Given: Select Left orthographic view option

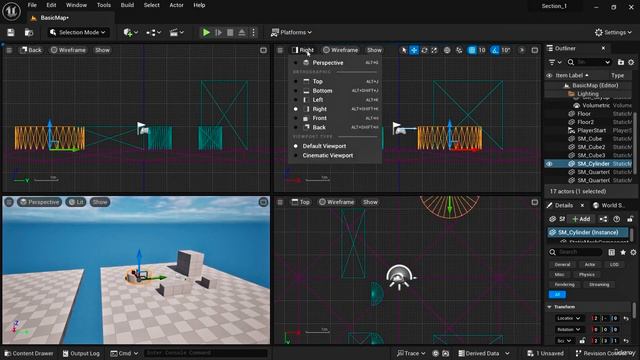Looking at the screenshot, I should pyautogui.click(x=335, y=100).
